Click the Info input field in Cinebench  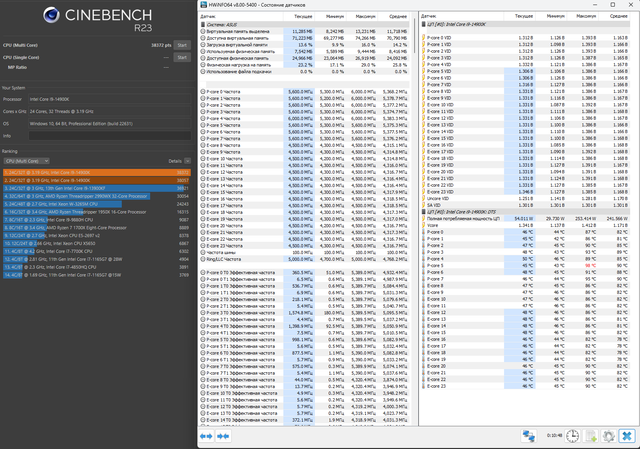(110, 136)
